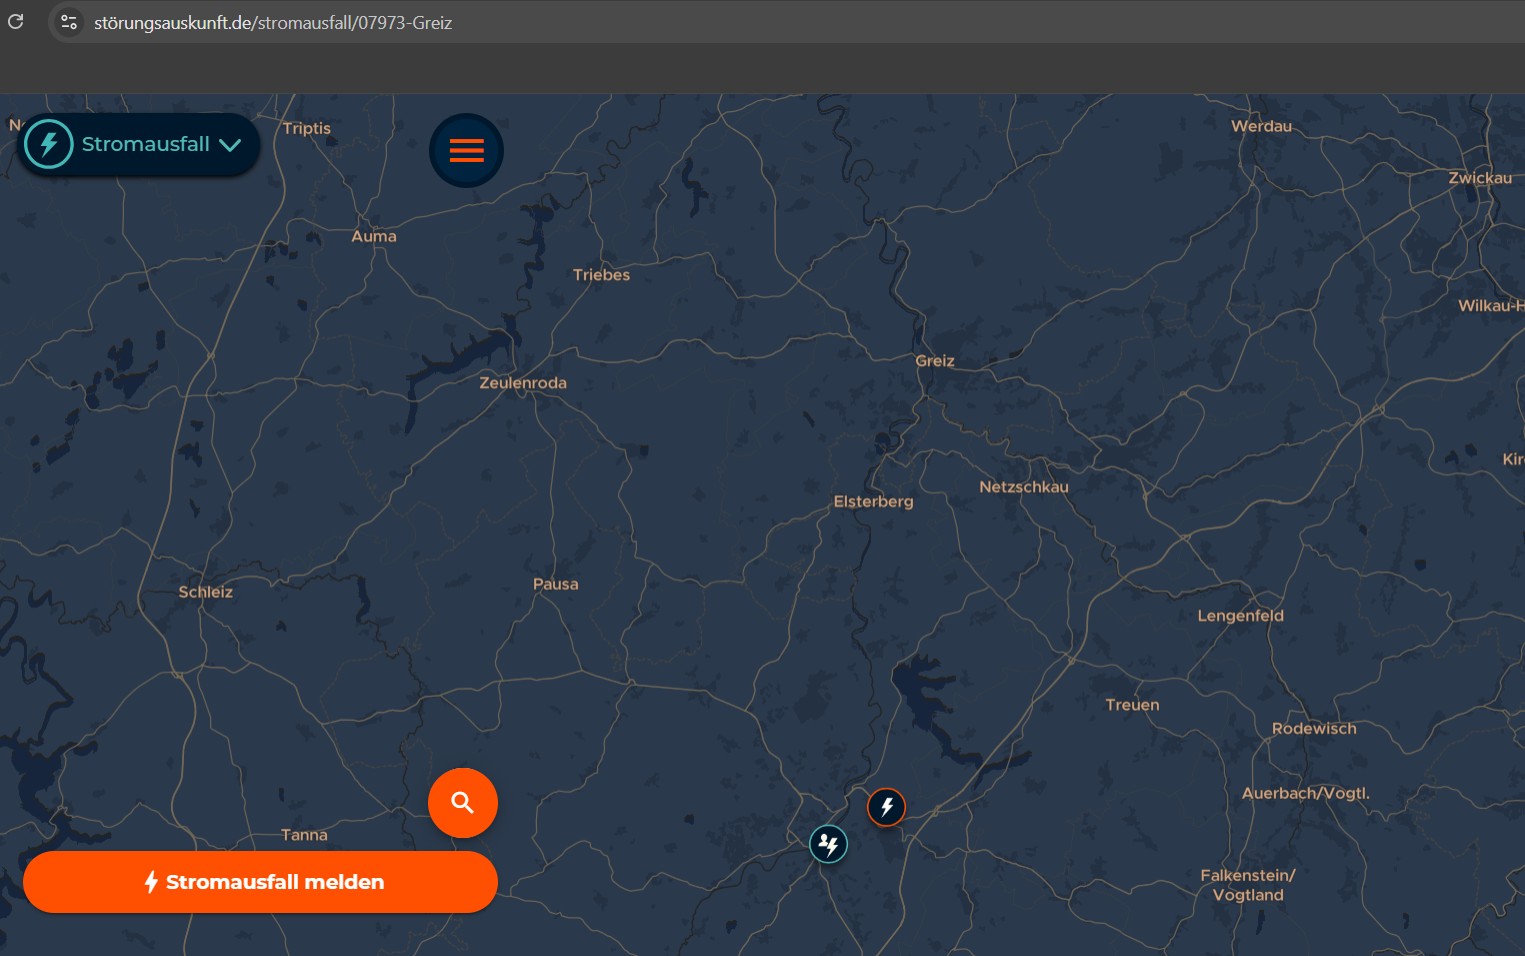
Task: Click the Lengenfeld town label
Action: tap(1240, 616)
